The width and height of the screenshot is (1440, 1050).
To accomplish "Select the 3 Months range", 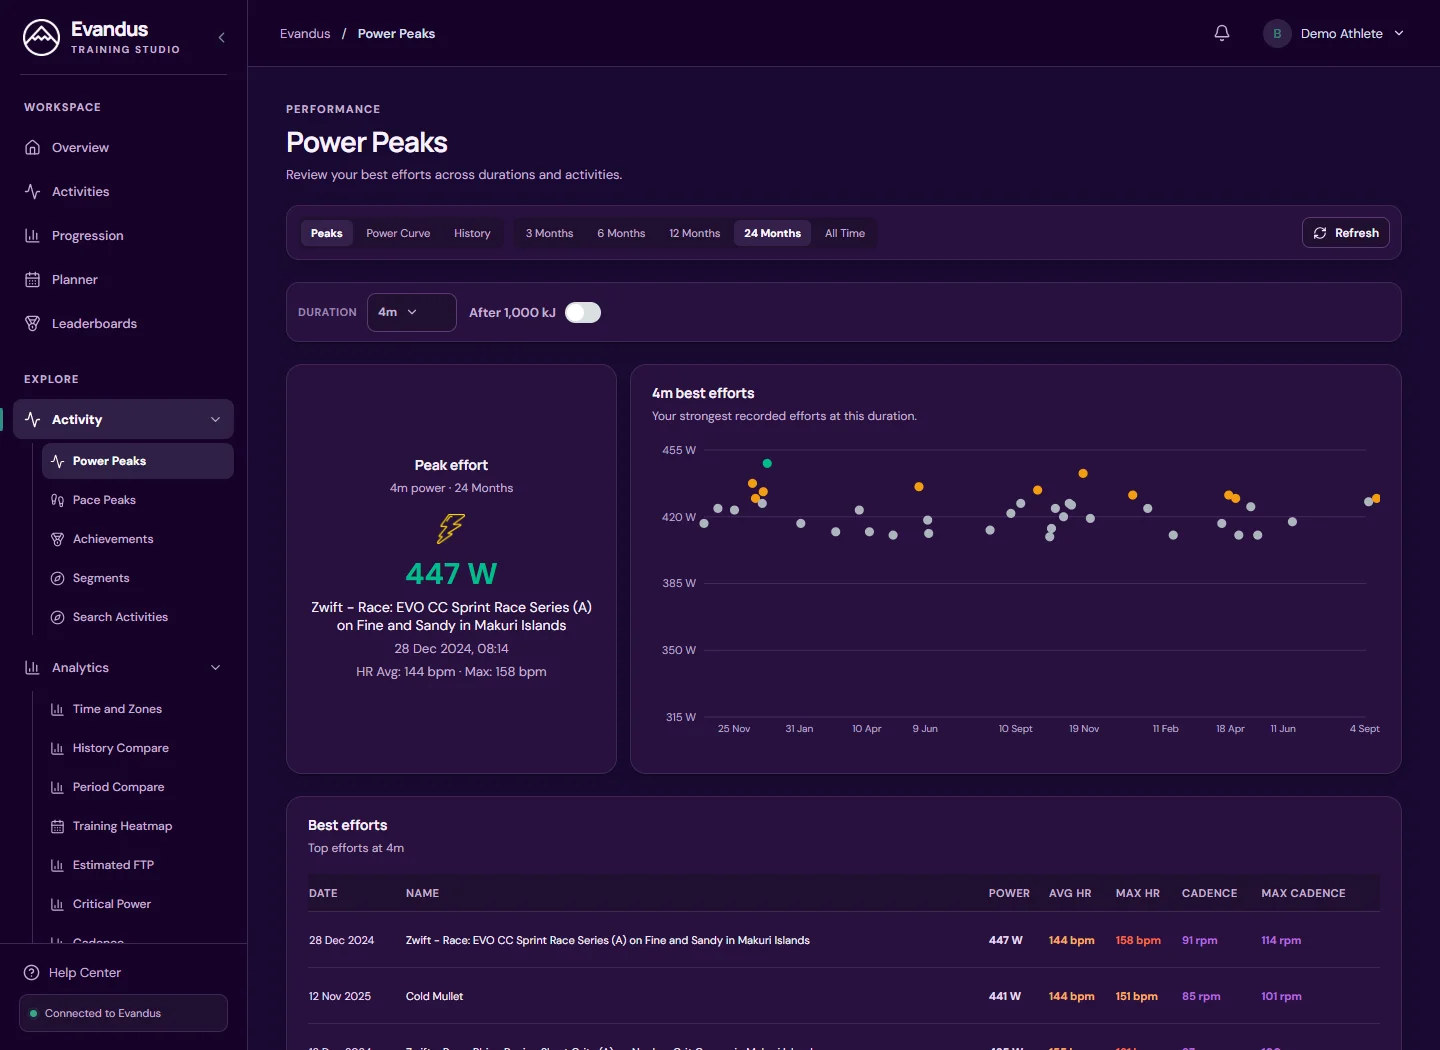I will tap(549, 233).
